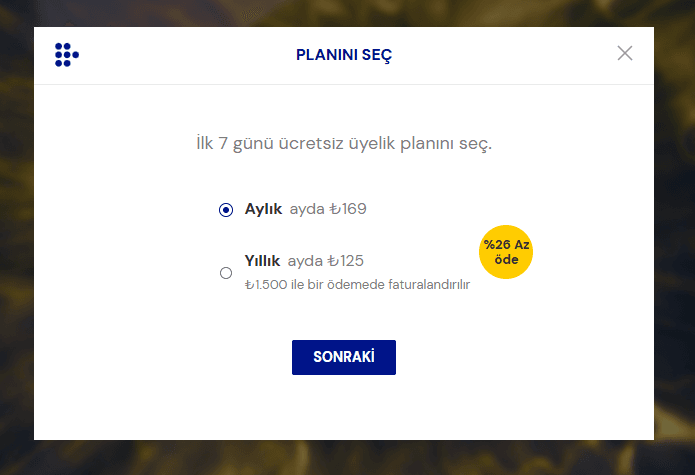Select the Aylık radio button
The image size is (695, 475).
225,210
